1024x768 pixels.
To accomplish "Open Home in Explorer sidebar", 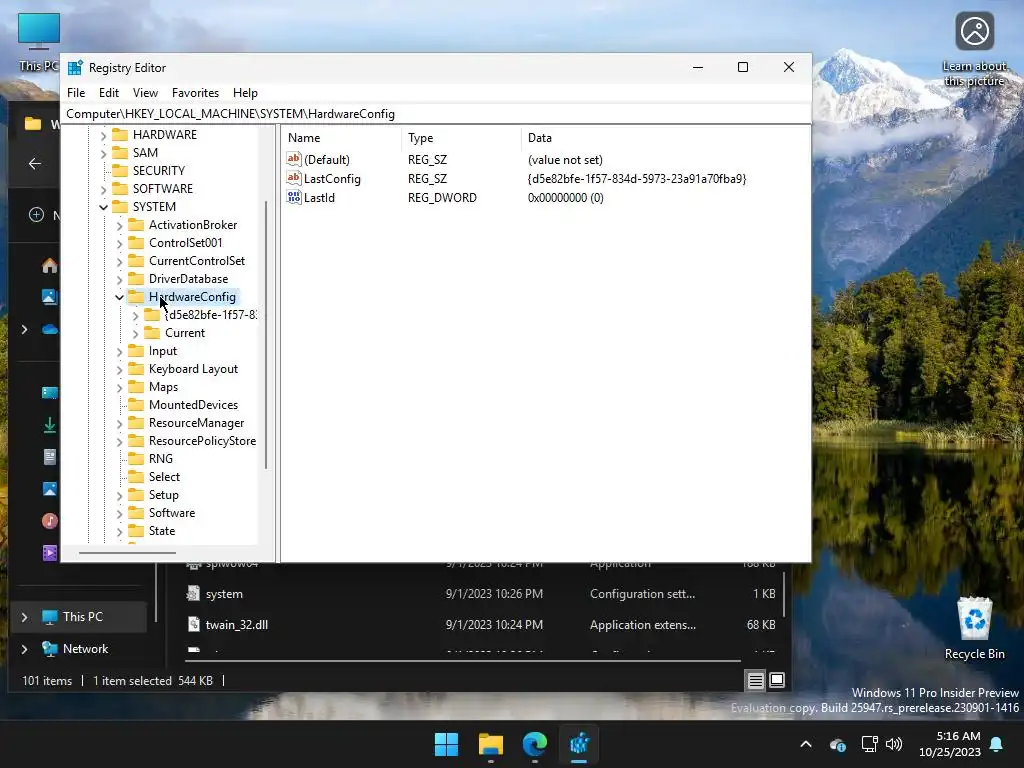I will [50, 266].
